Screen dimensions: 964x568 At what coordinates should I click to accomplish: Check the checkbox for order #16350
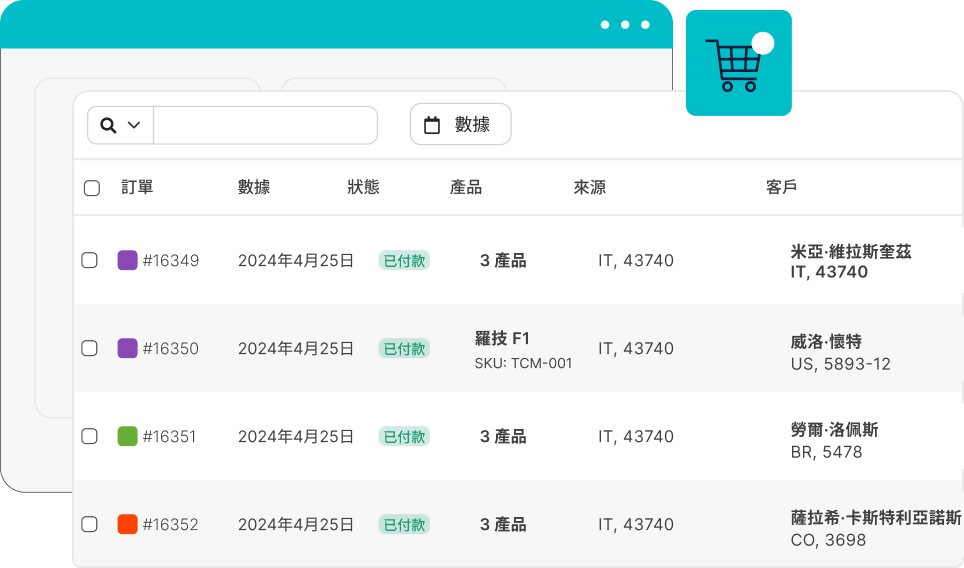point(89,348)
